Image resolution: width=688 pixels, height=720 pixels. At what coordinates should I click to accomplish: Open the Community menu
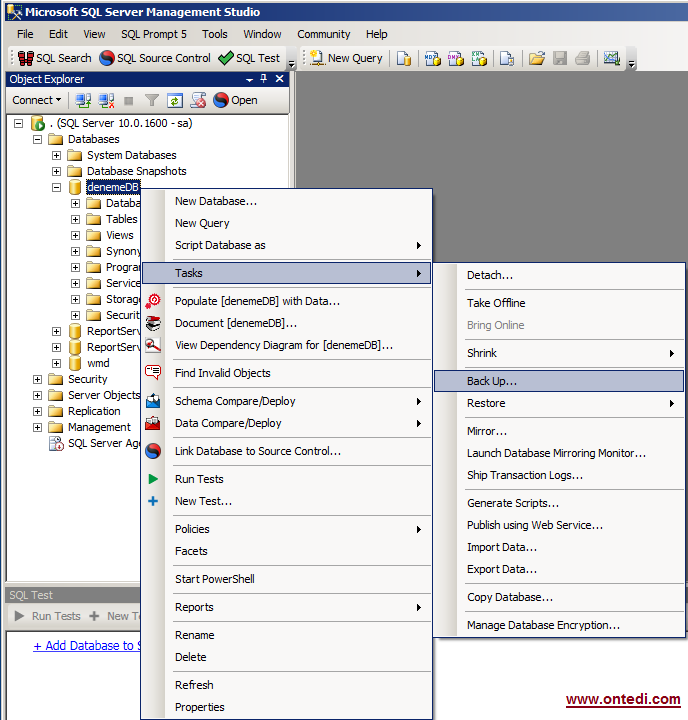pyautogui.click(x=323, y=34)
